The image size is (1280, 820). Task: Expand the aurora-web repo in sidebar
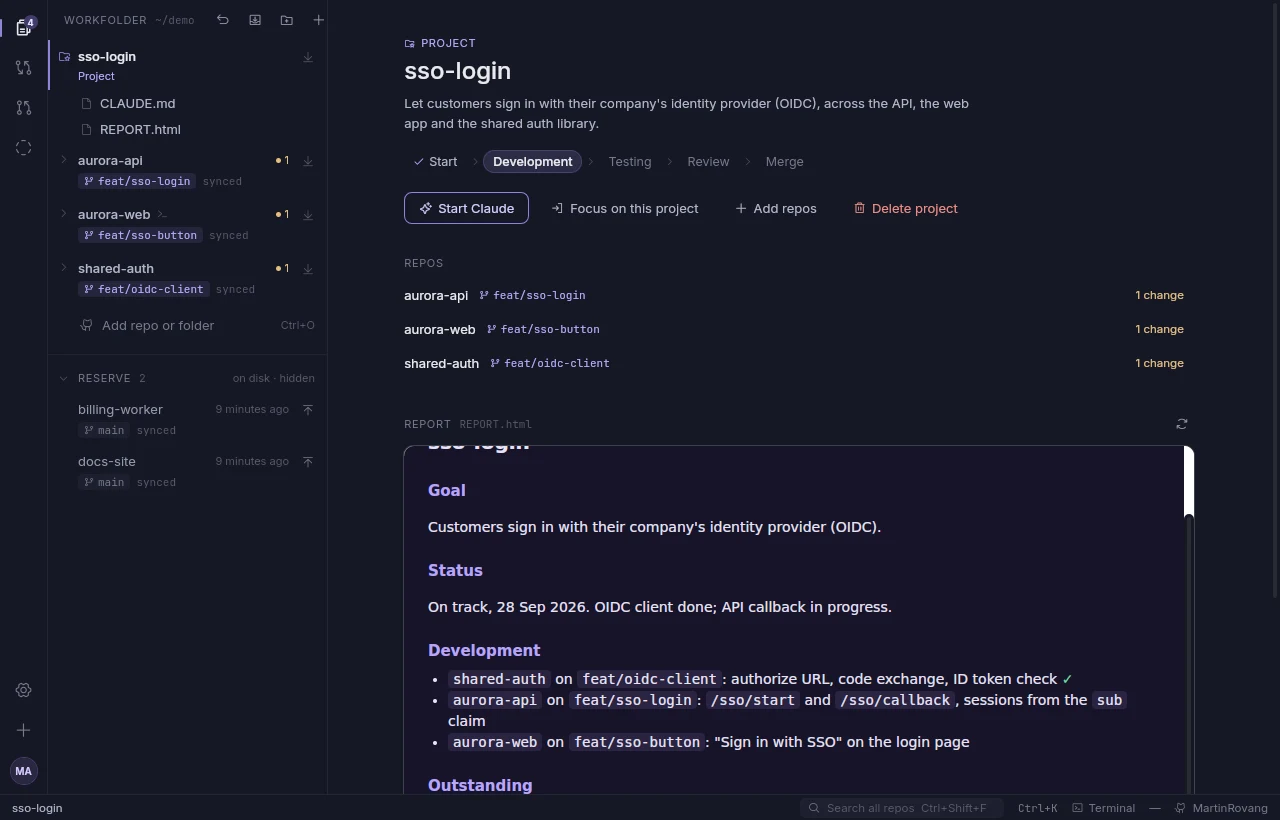point(64,214)
